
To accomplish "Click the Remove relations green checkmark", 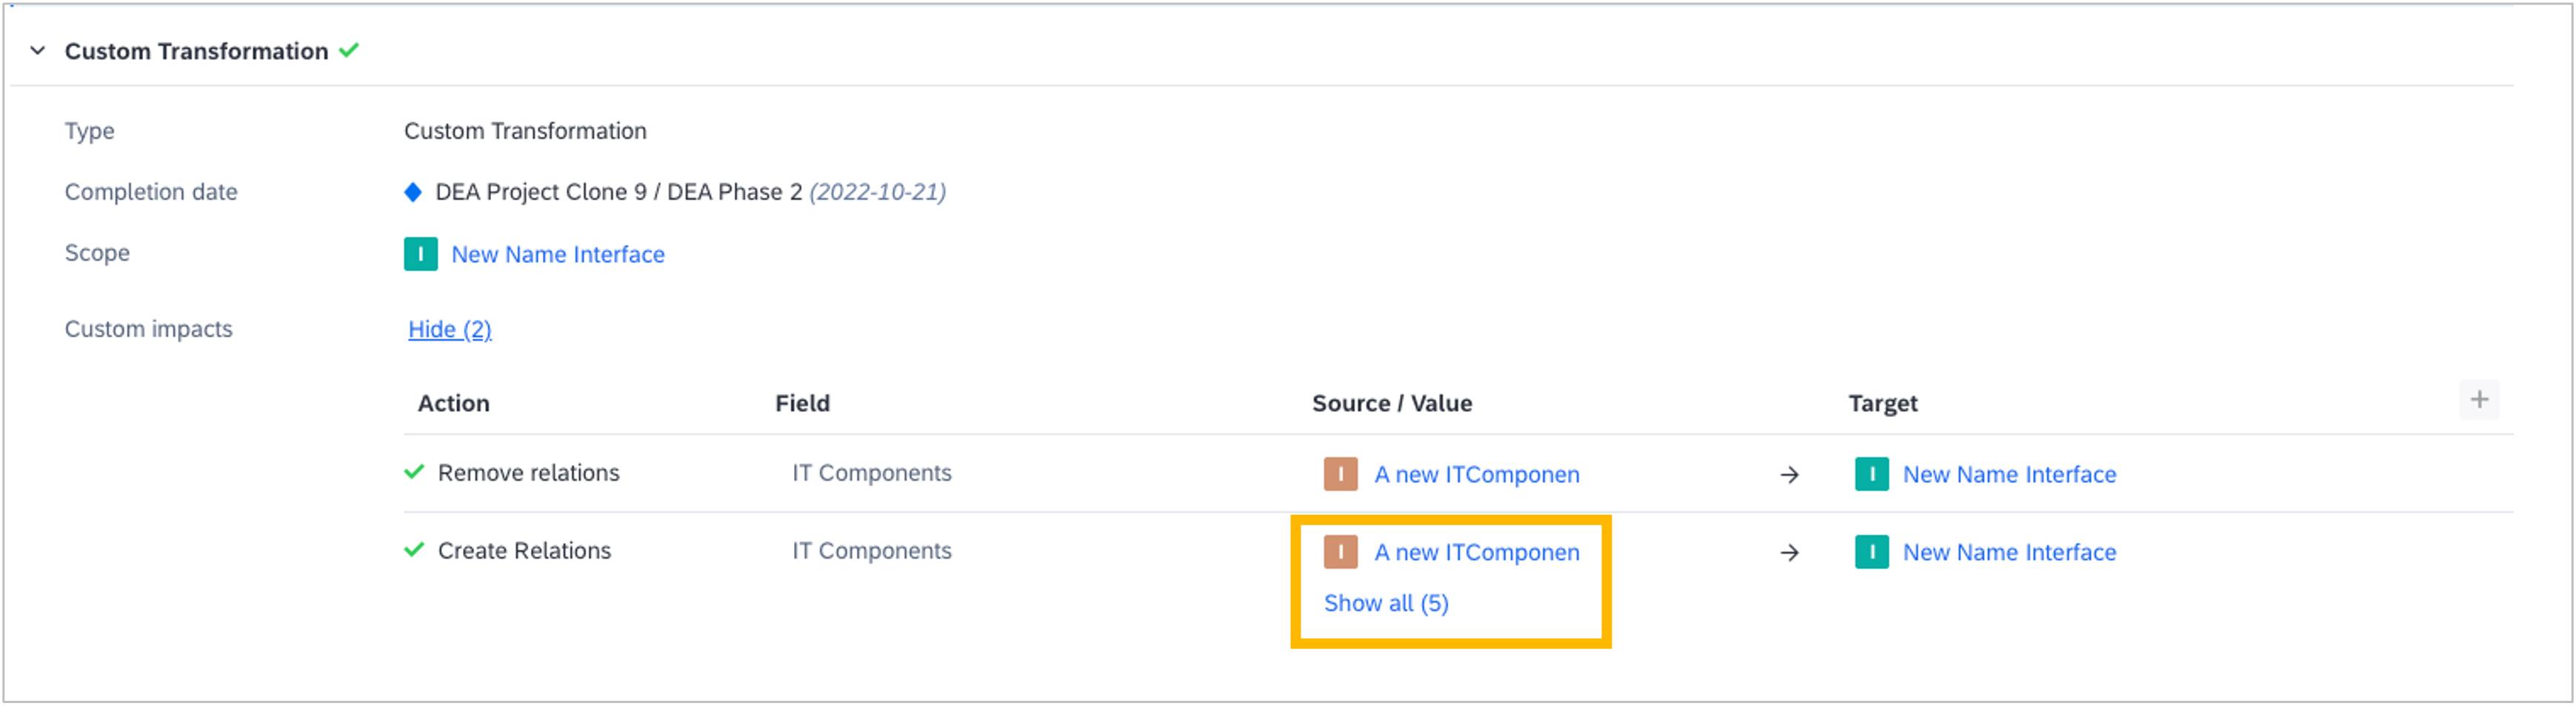I will click(x=414, y=472).
